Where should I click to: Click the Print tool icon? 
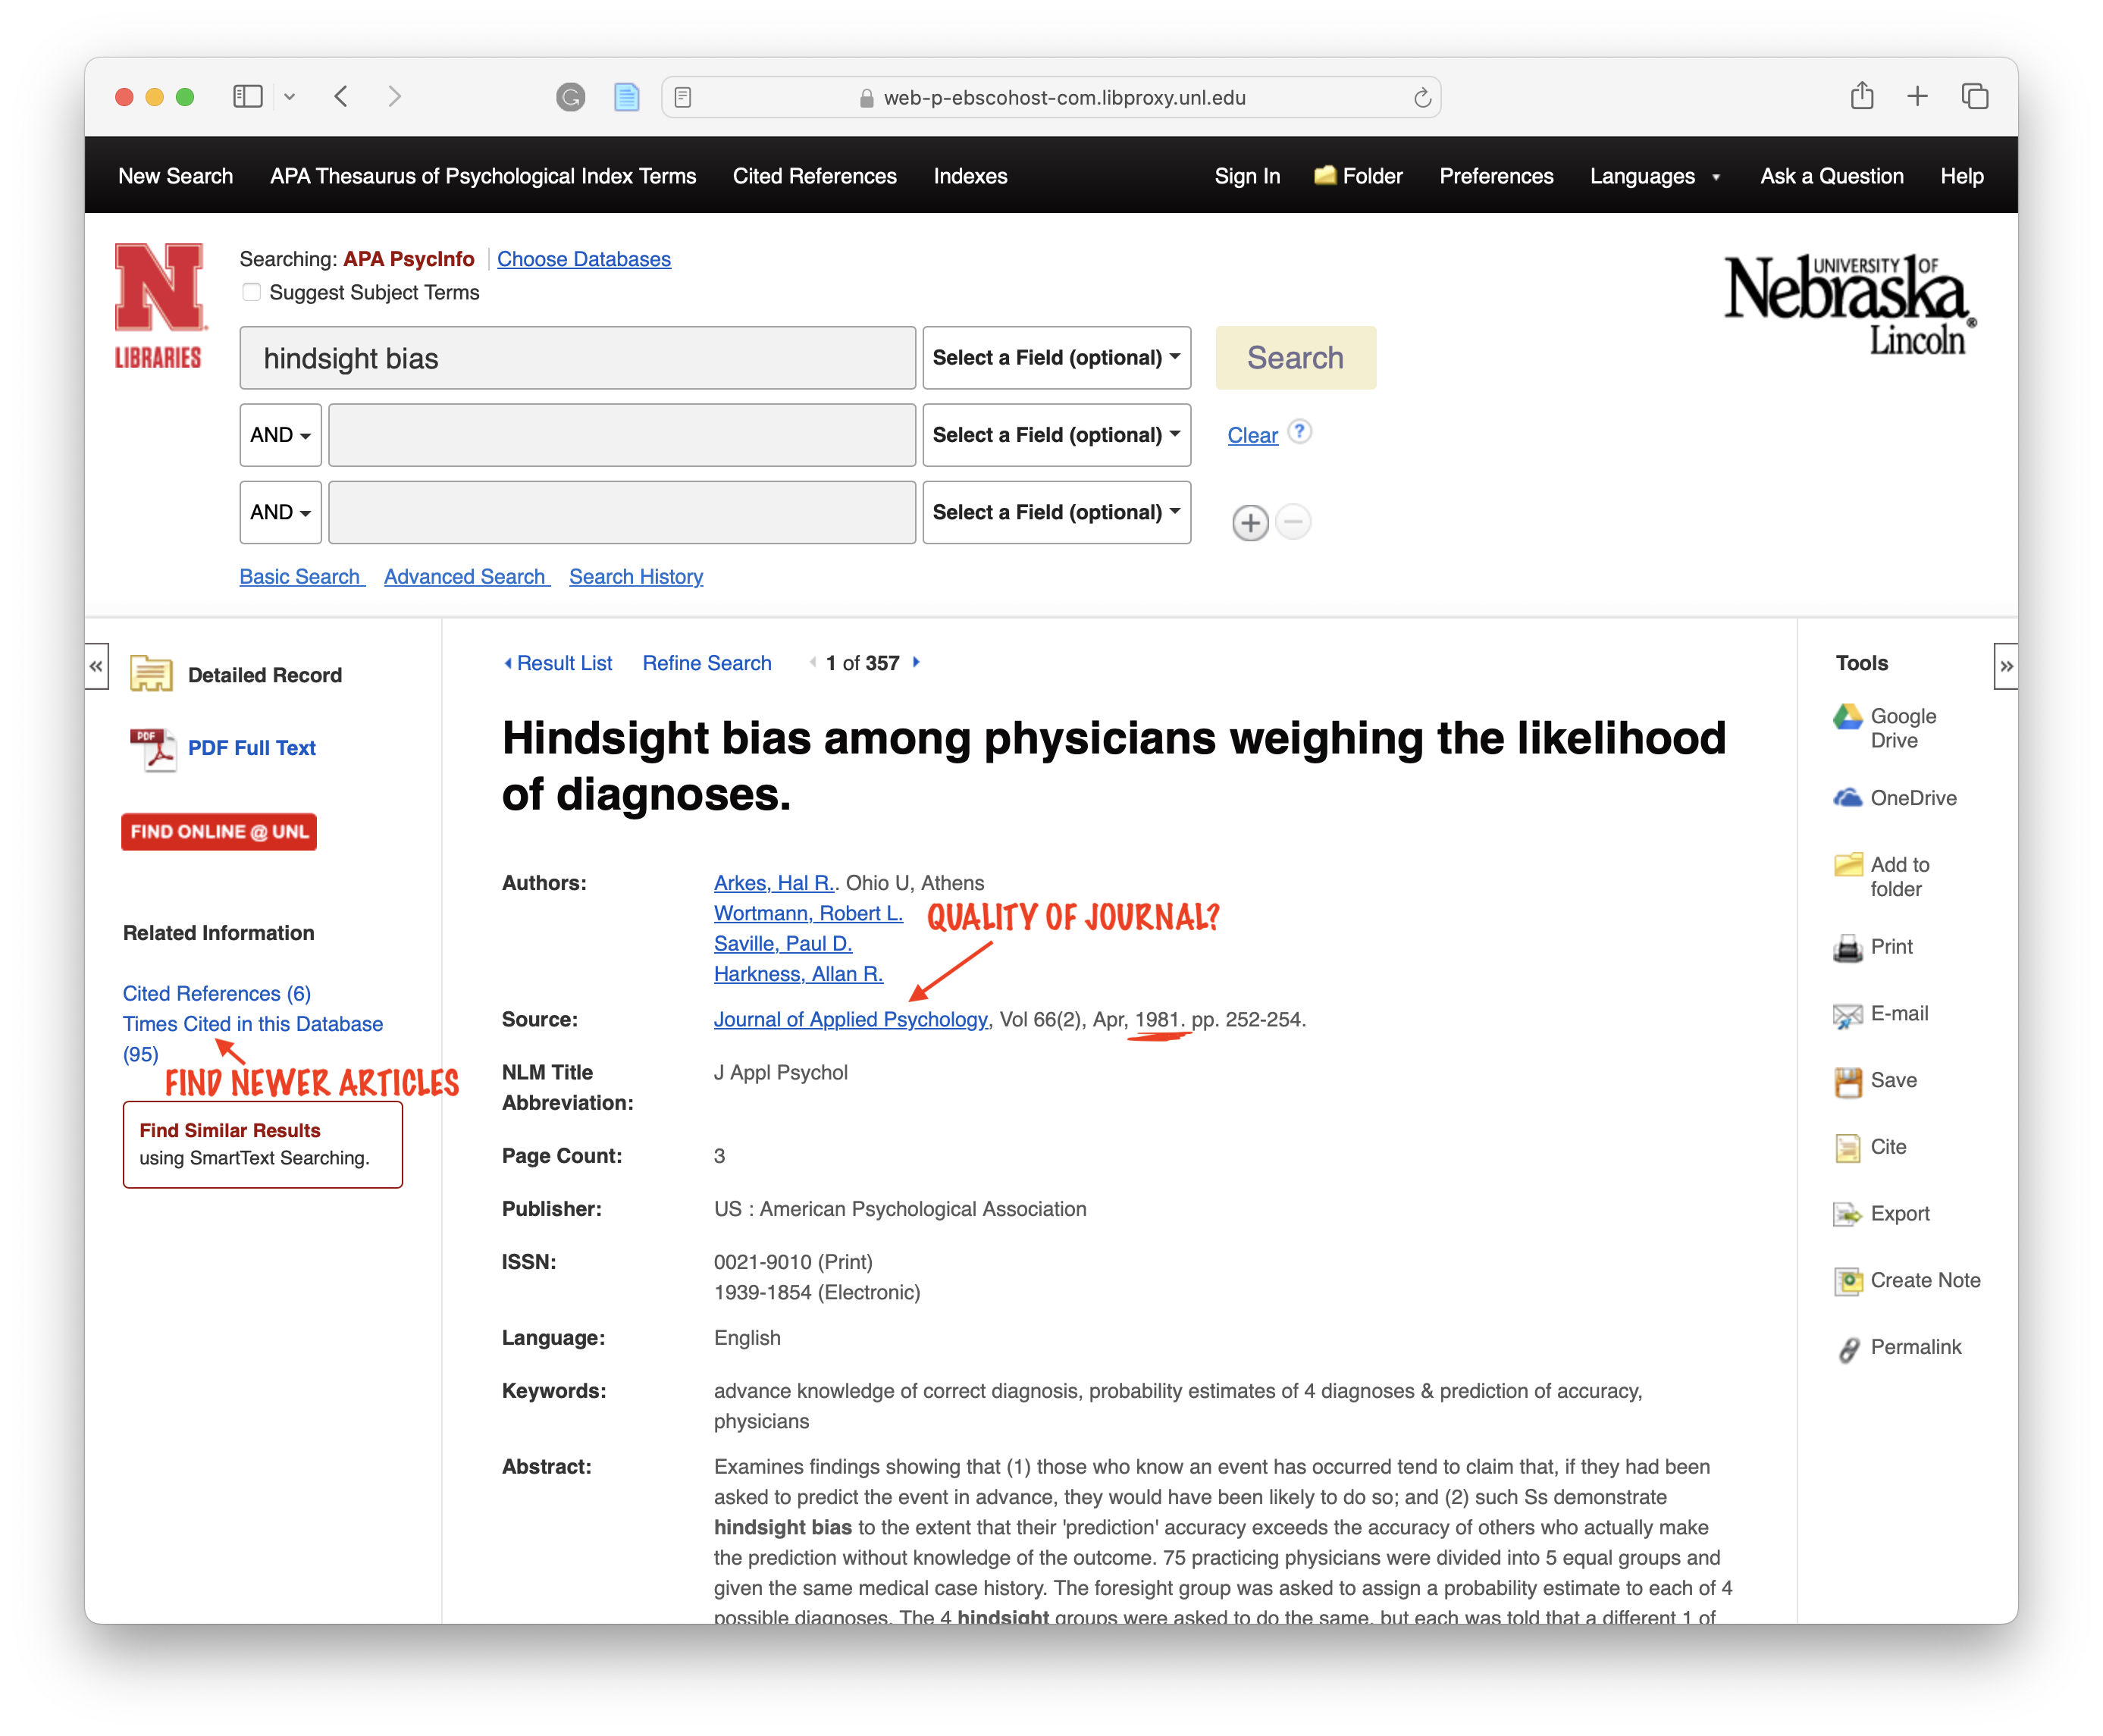[x=1847, y=947]
